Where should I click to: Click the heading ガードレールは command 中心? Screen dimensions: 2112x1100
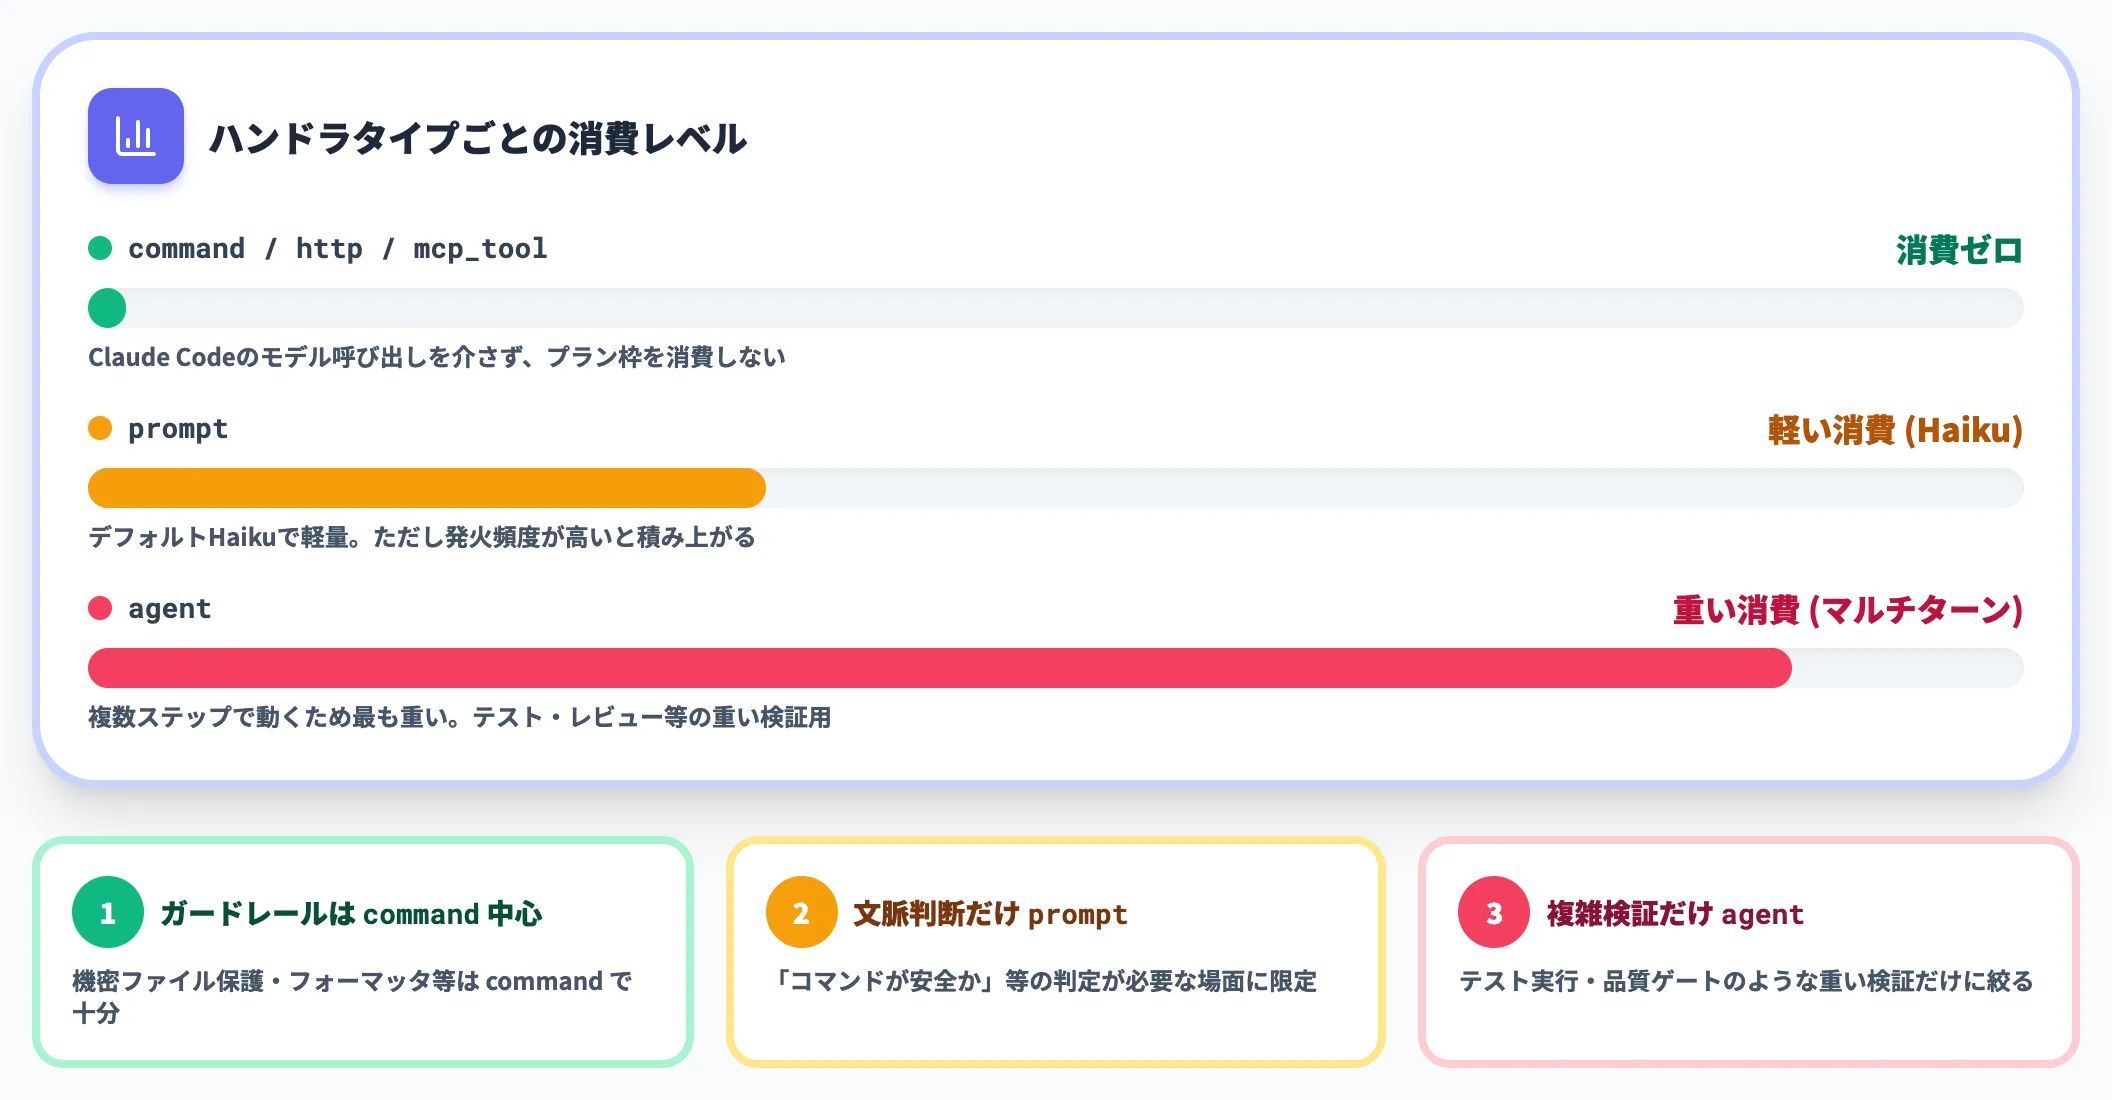coord(351,913)
